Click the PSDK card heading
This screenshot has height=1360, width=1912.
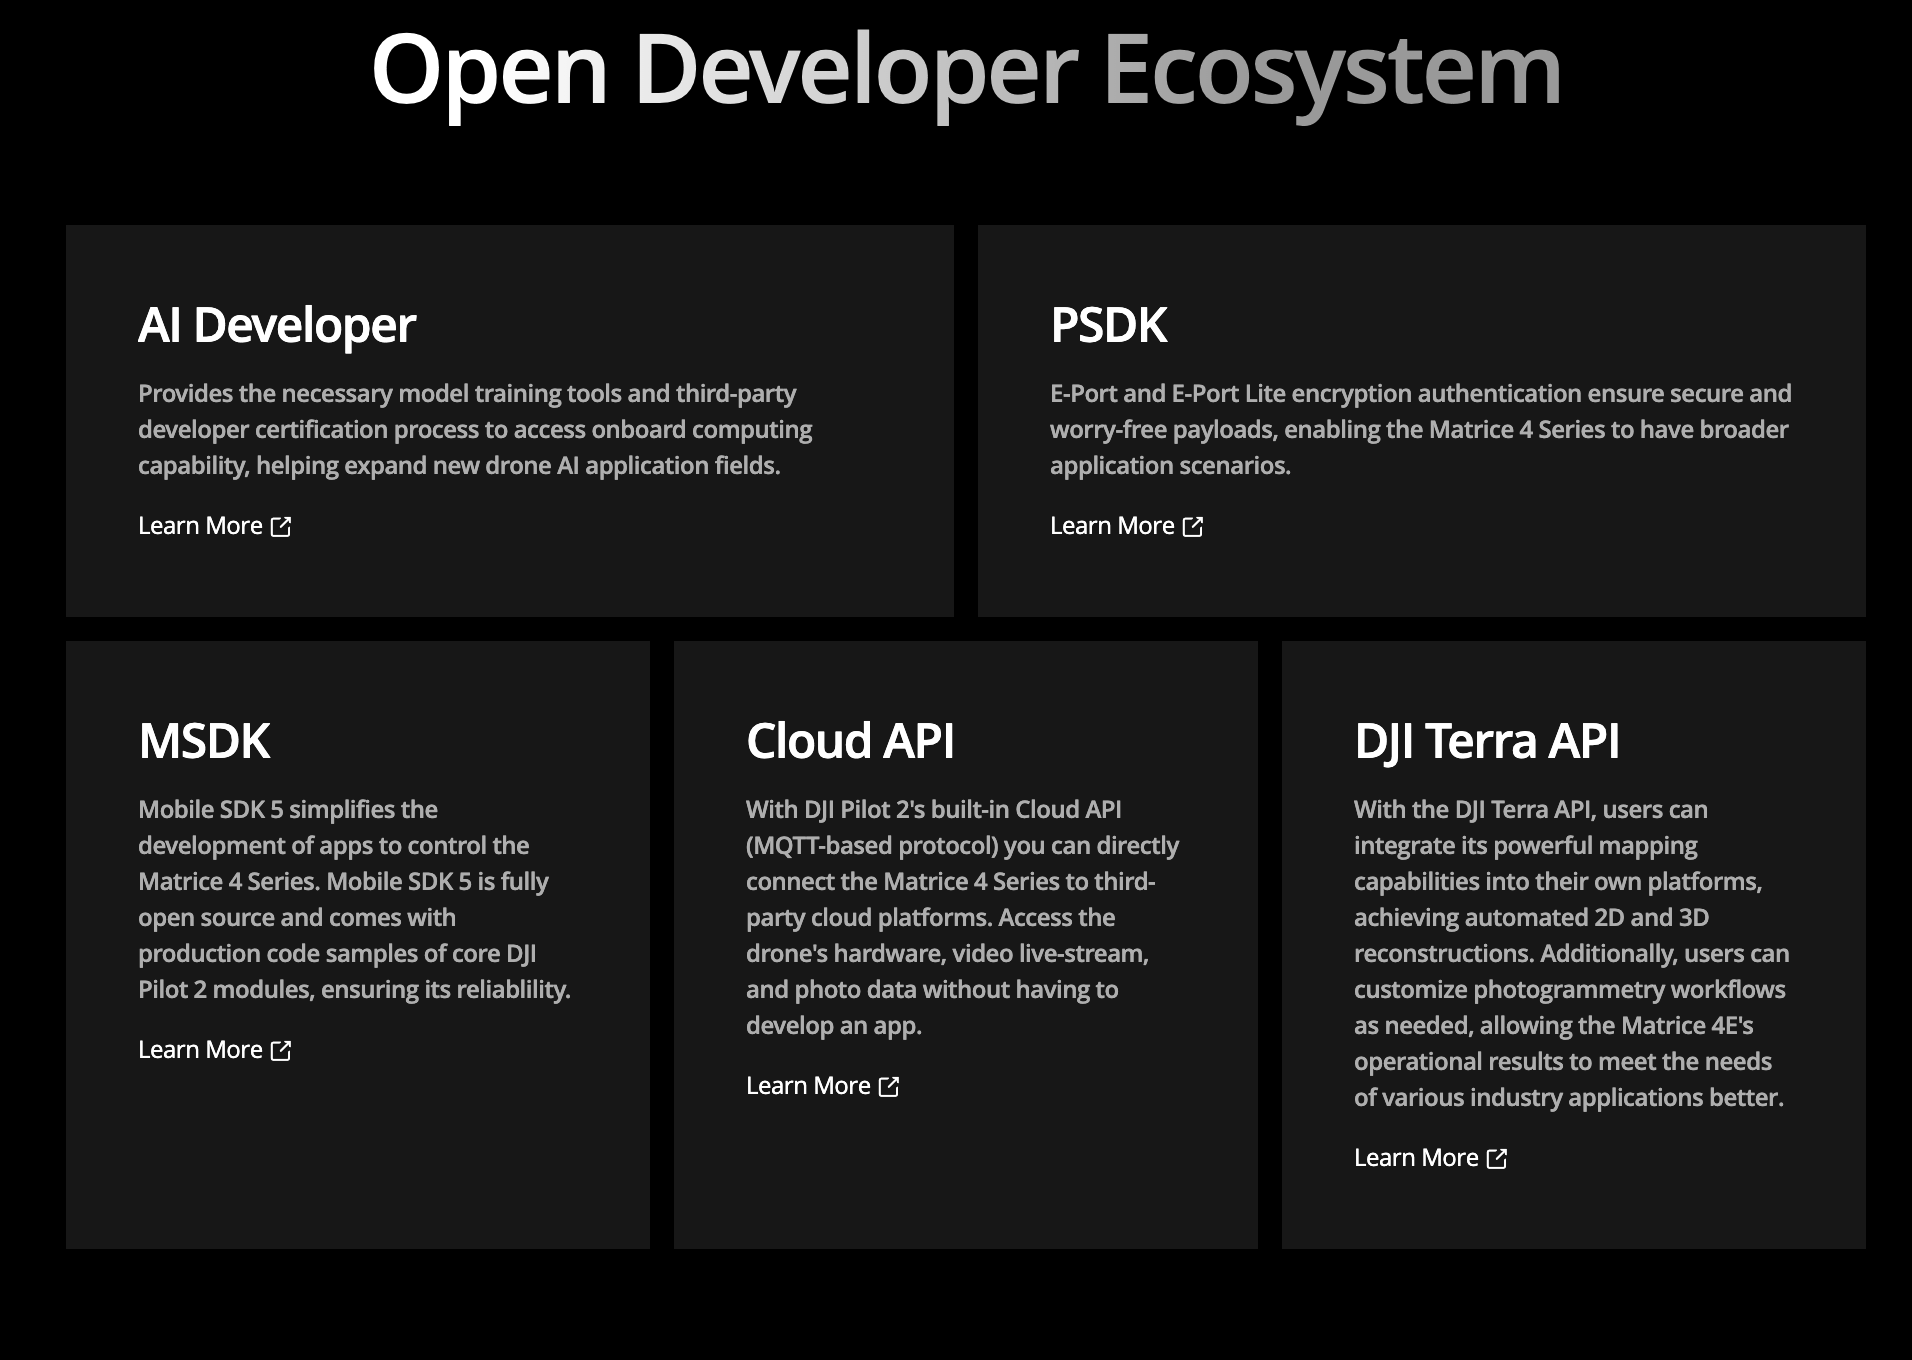coord(1109,326)
